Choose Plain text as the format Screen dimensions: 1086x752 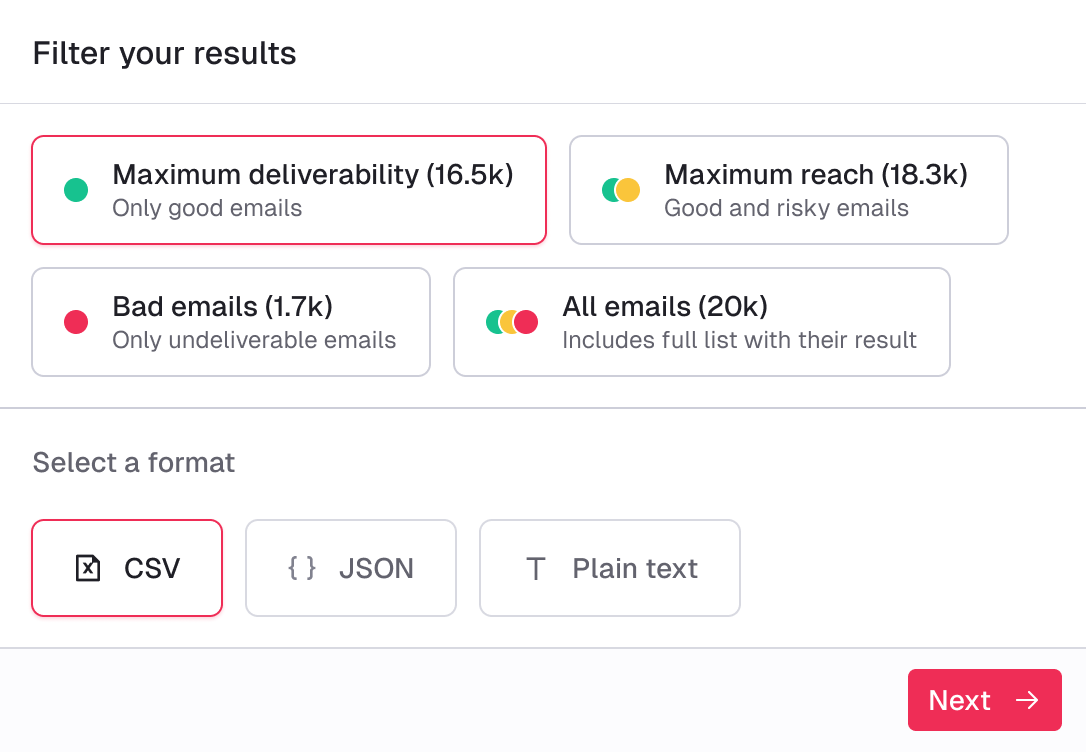click(x=610, y=568)
